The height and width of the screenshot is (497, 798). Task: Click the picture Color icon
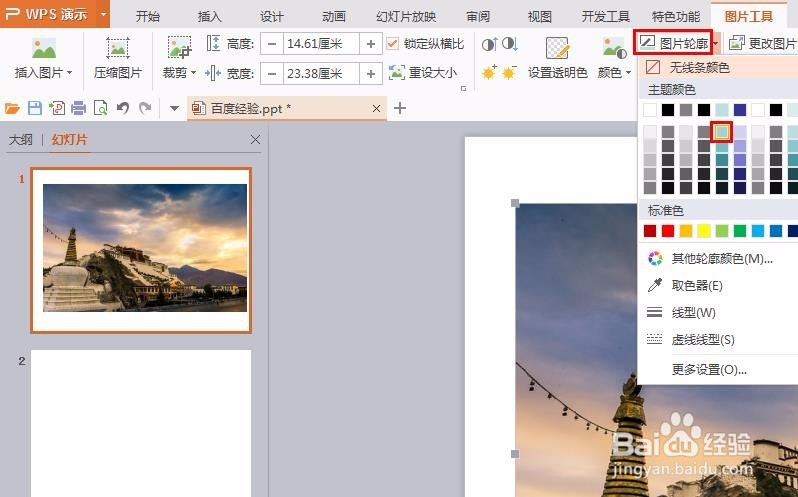[614, 49]
